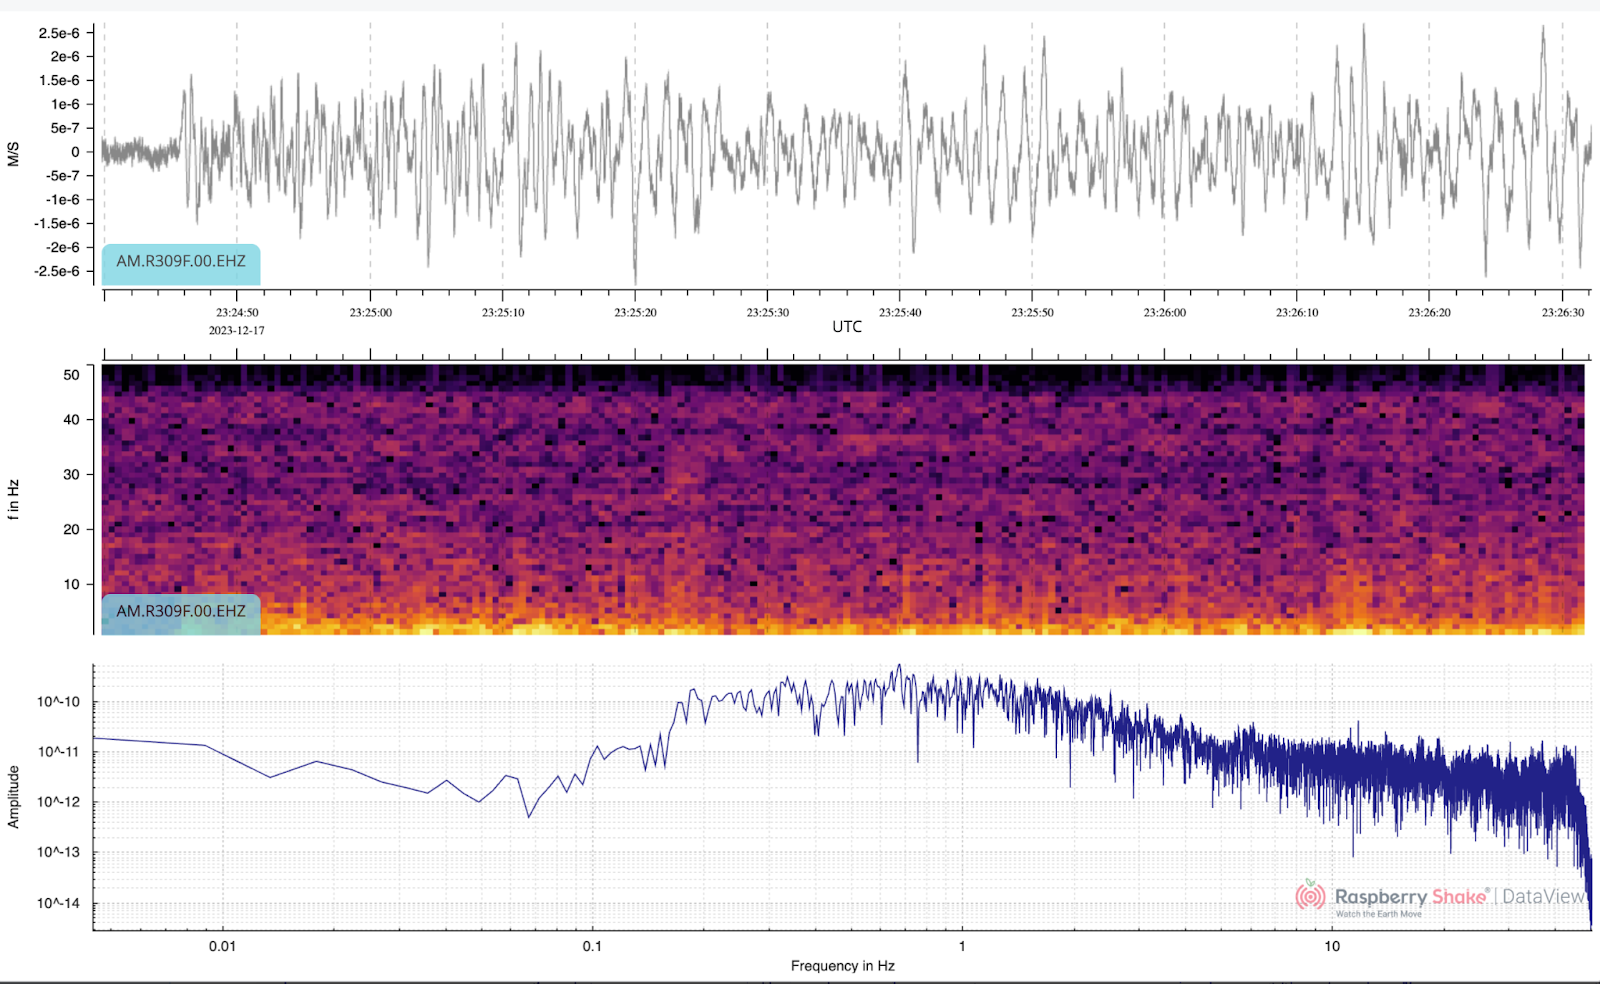1600x984 pixels.
Task: Click the 23:24:50 time axis marker
Action: click(237, 313)
